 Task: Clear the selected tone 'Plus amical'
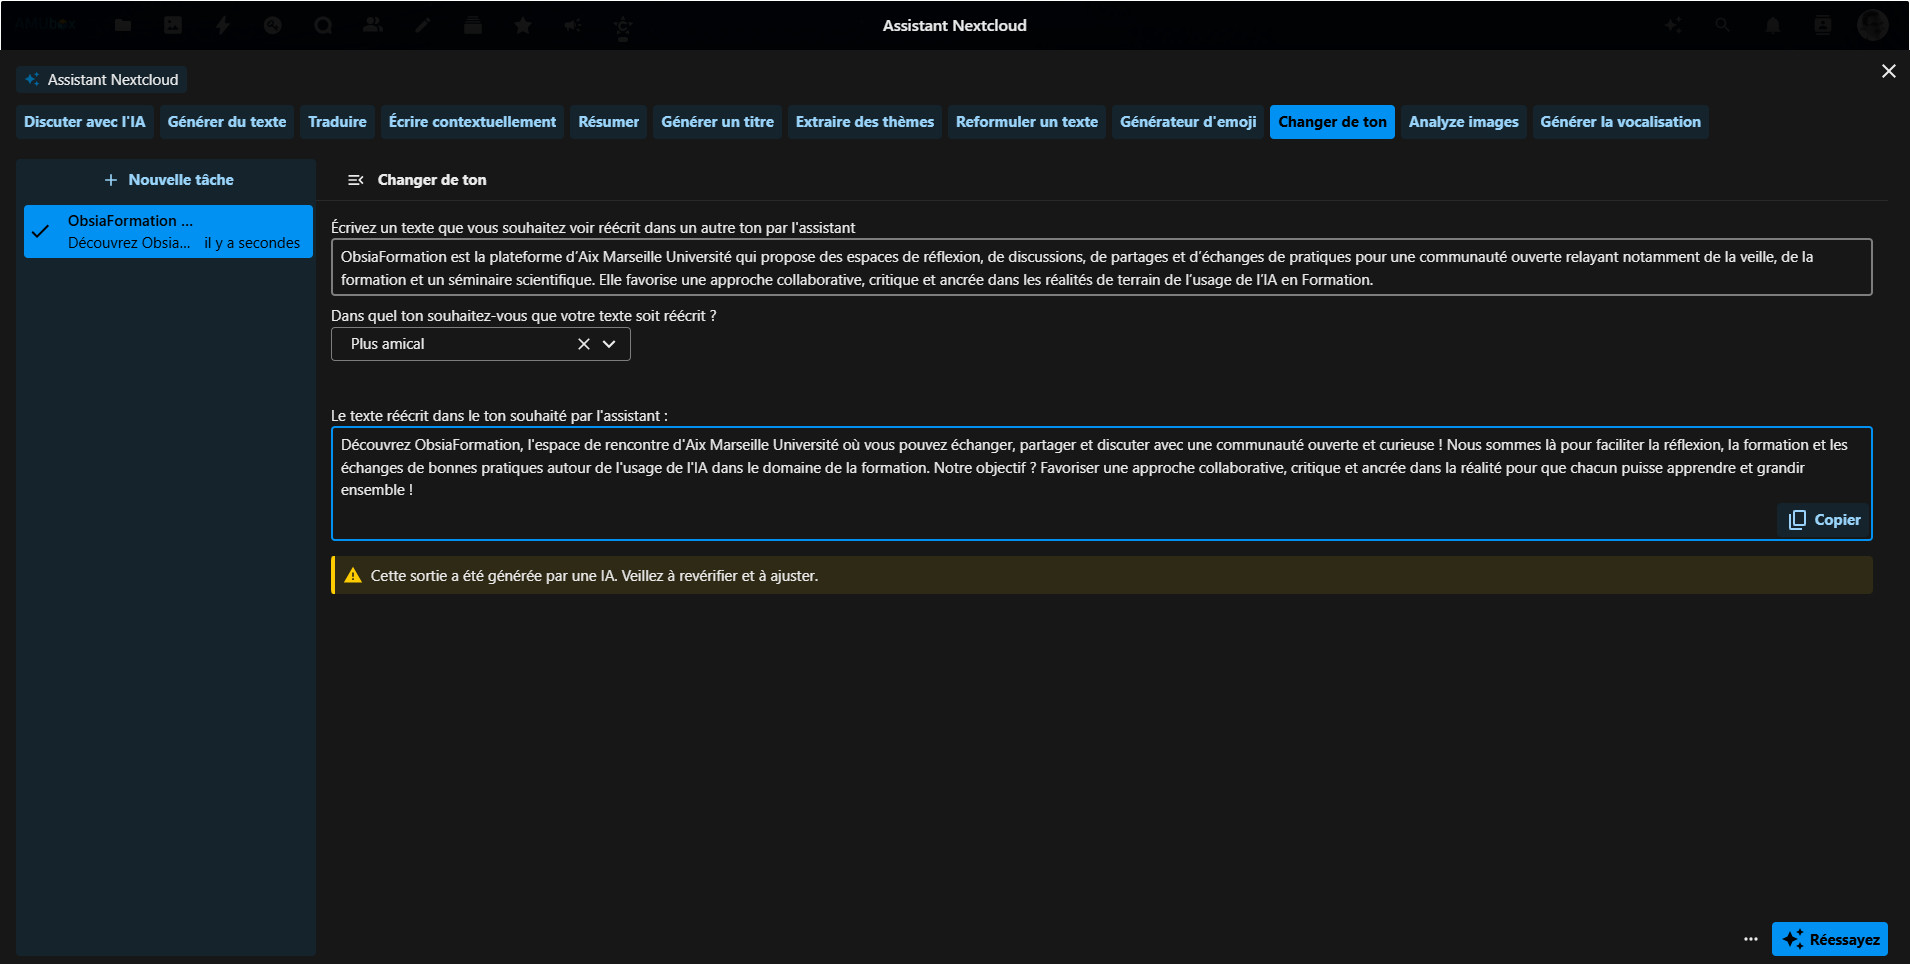(x=584, y=344)
